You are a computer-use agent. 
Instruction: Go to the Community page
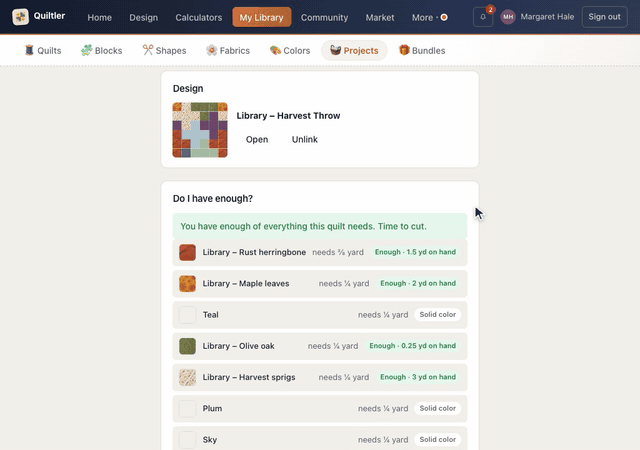tap(324, 17)
